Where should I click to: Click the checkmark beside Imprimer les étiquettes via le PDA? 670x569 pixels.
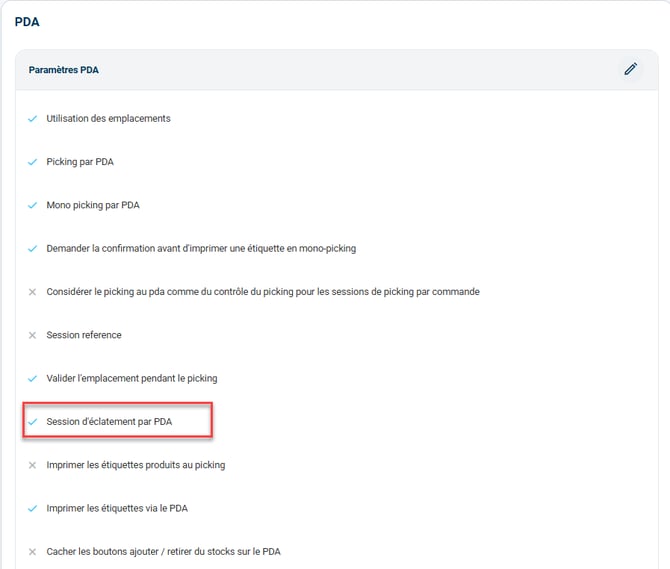[32, 508]
